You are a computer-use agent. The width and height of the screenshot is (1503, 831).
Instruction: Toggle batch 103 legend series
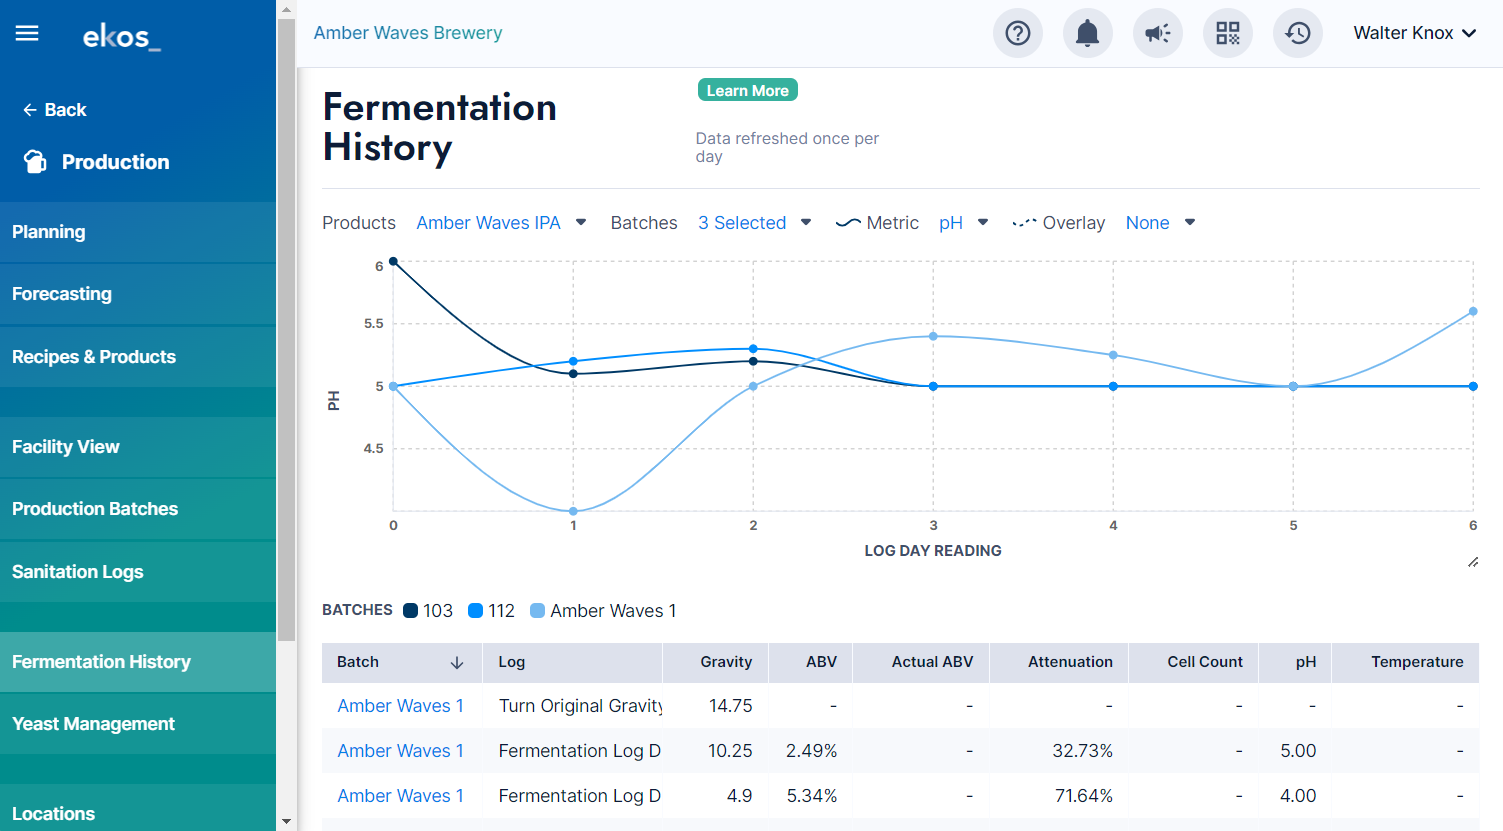tap(428, 611)
